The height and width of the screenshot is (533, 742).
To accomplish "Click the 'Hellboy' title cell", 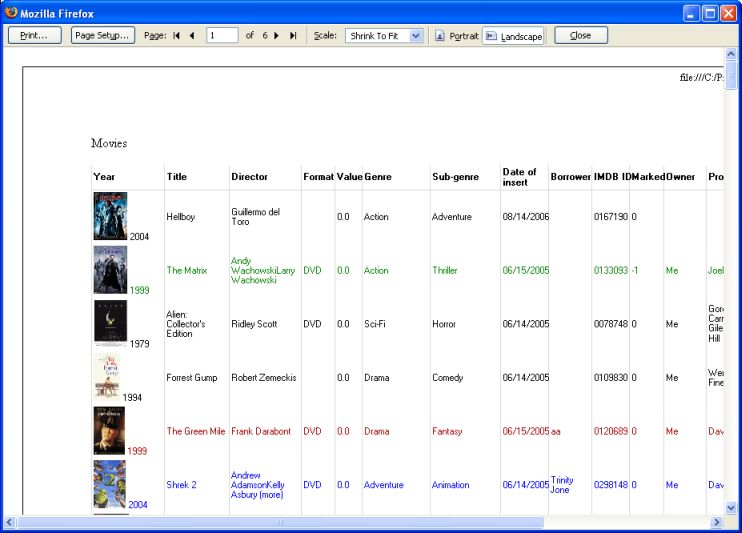I will click(181, 217).
